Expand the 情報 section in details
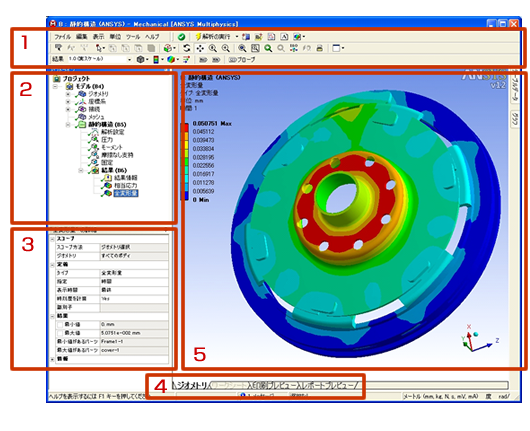This screenshot has width=530, height=431. (52, 359)
